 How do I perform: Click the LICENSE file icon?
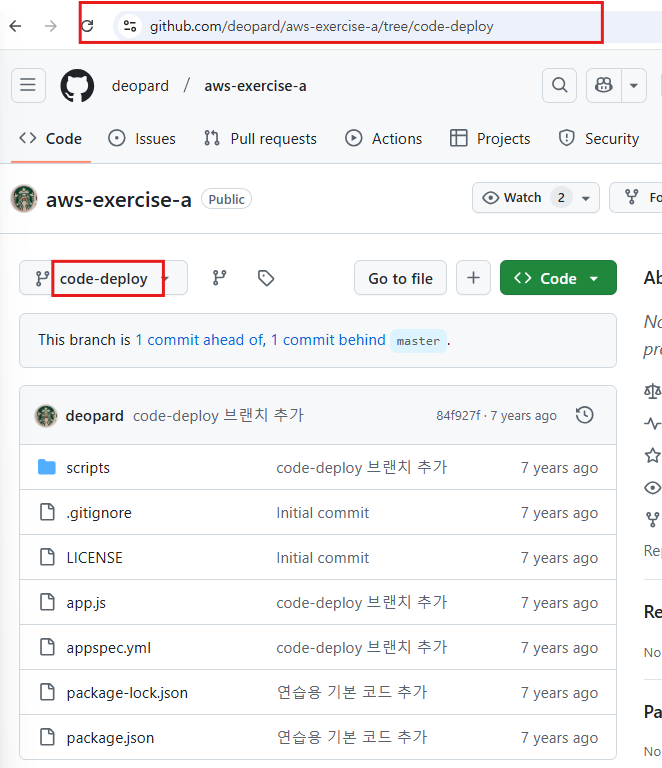[x=47, y=557]
